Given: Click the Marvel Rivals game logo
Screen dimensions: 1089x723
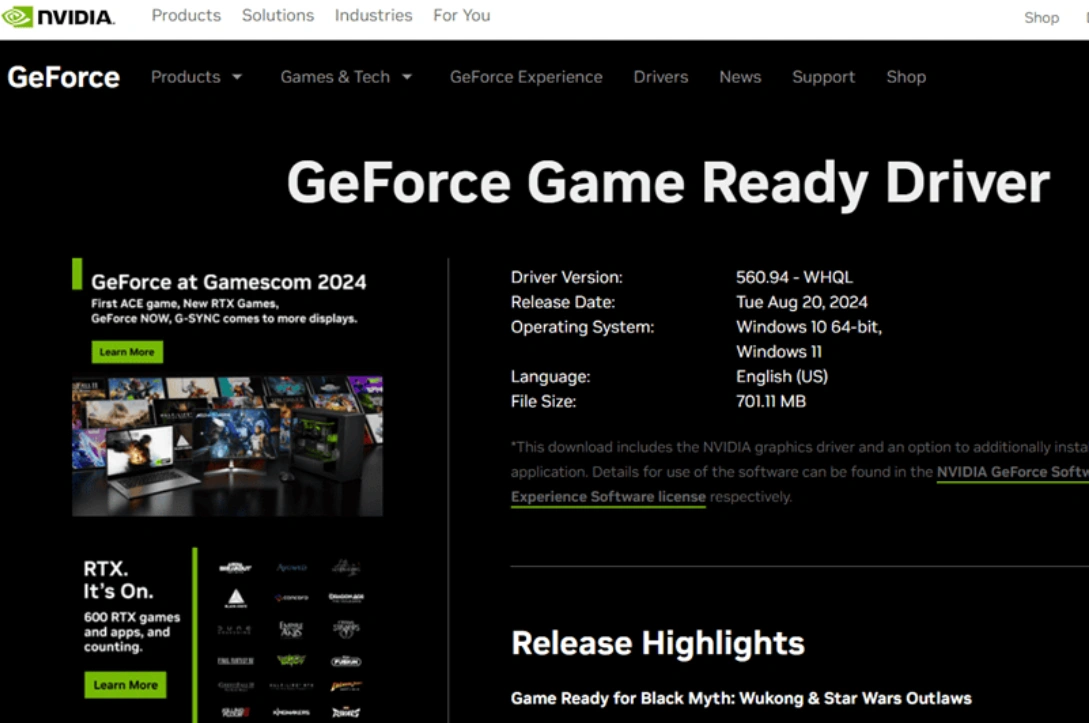Looking at the screenshot, I should point(345,713).
